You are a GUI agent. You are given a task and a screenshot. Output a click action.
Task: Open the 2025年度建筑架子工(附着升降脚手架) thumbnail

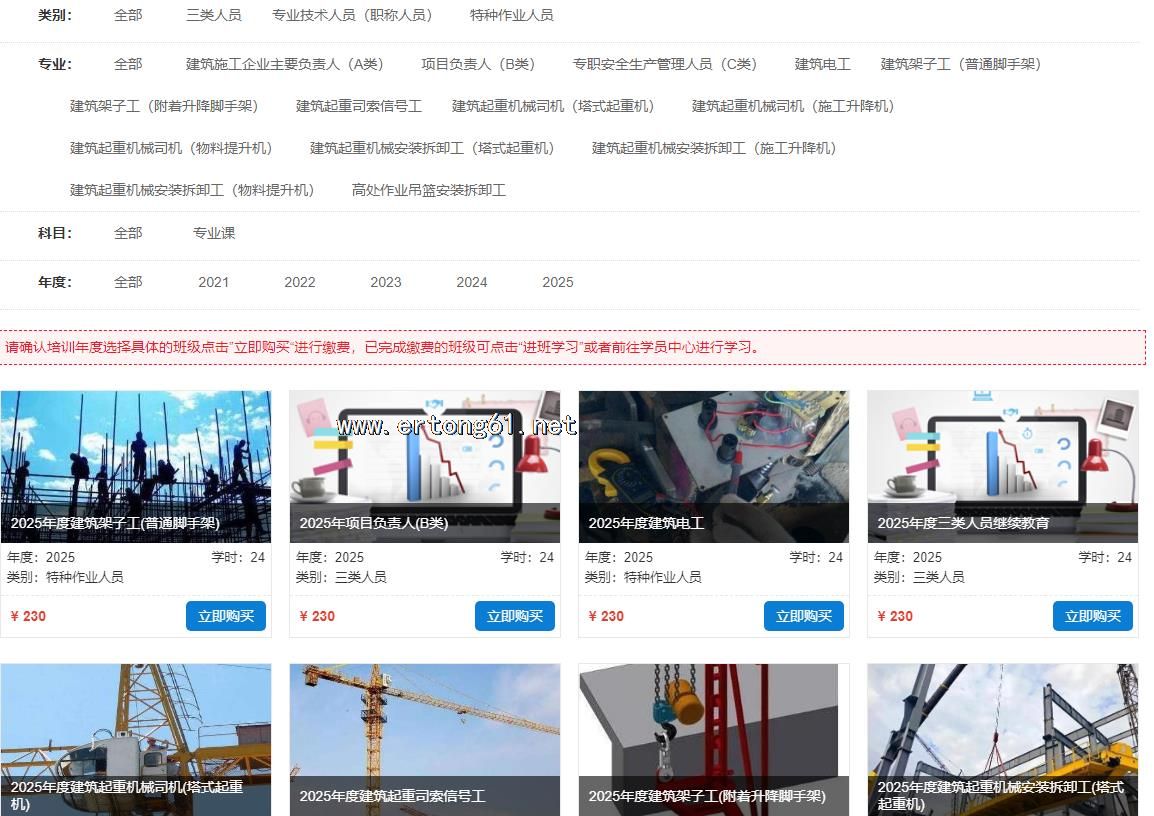click(x=713, y=730)
